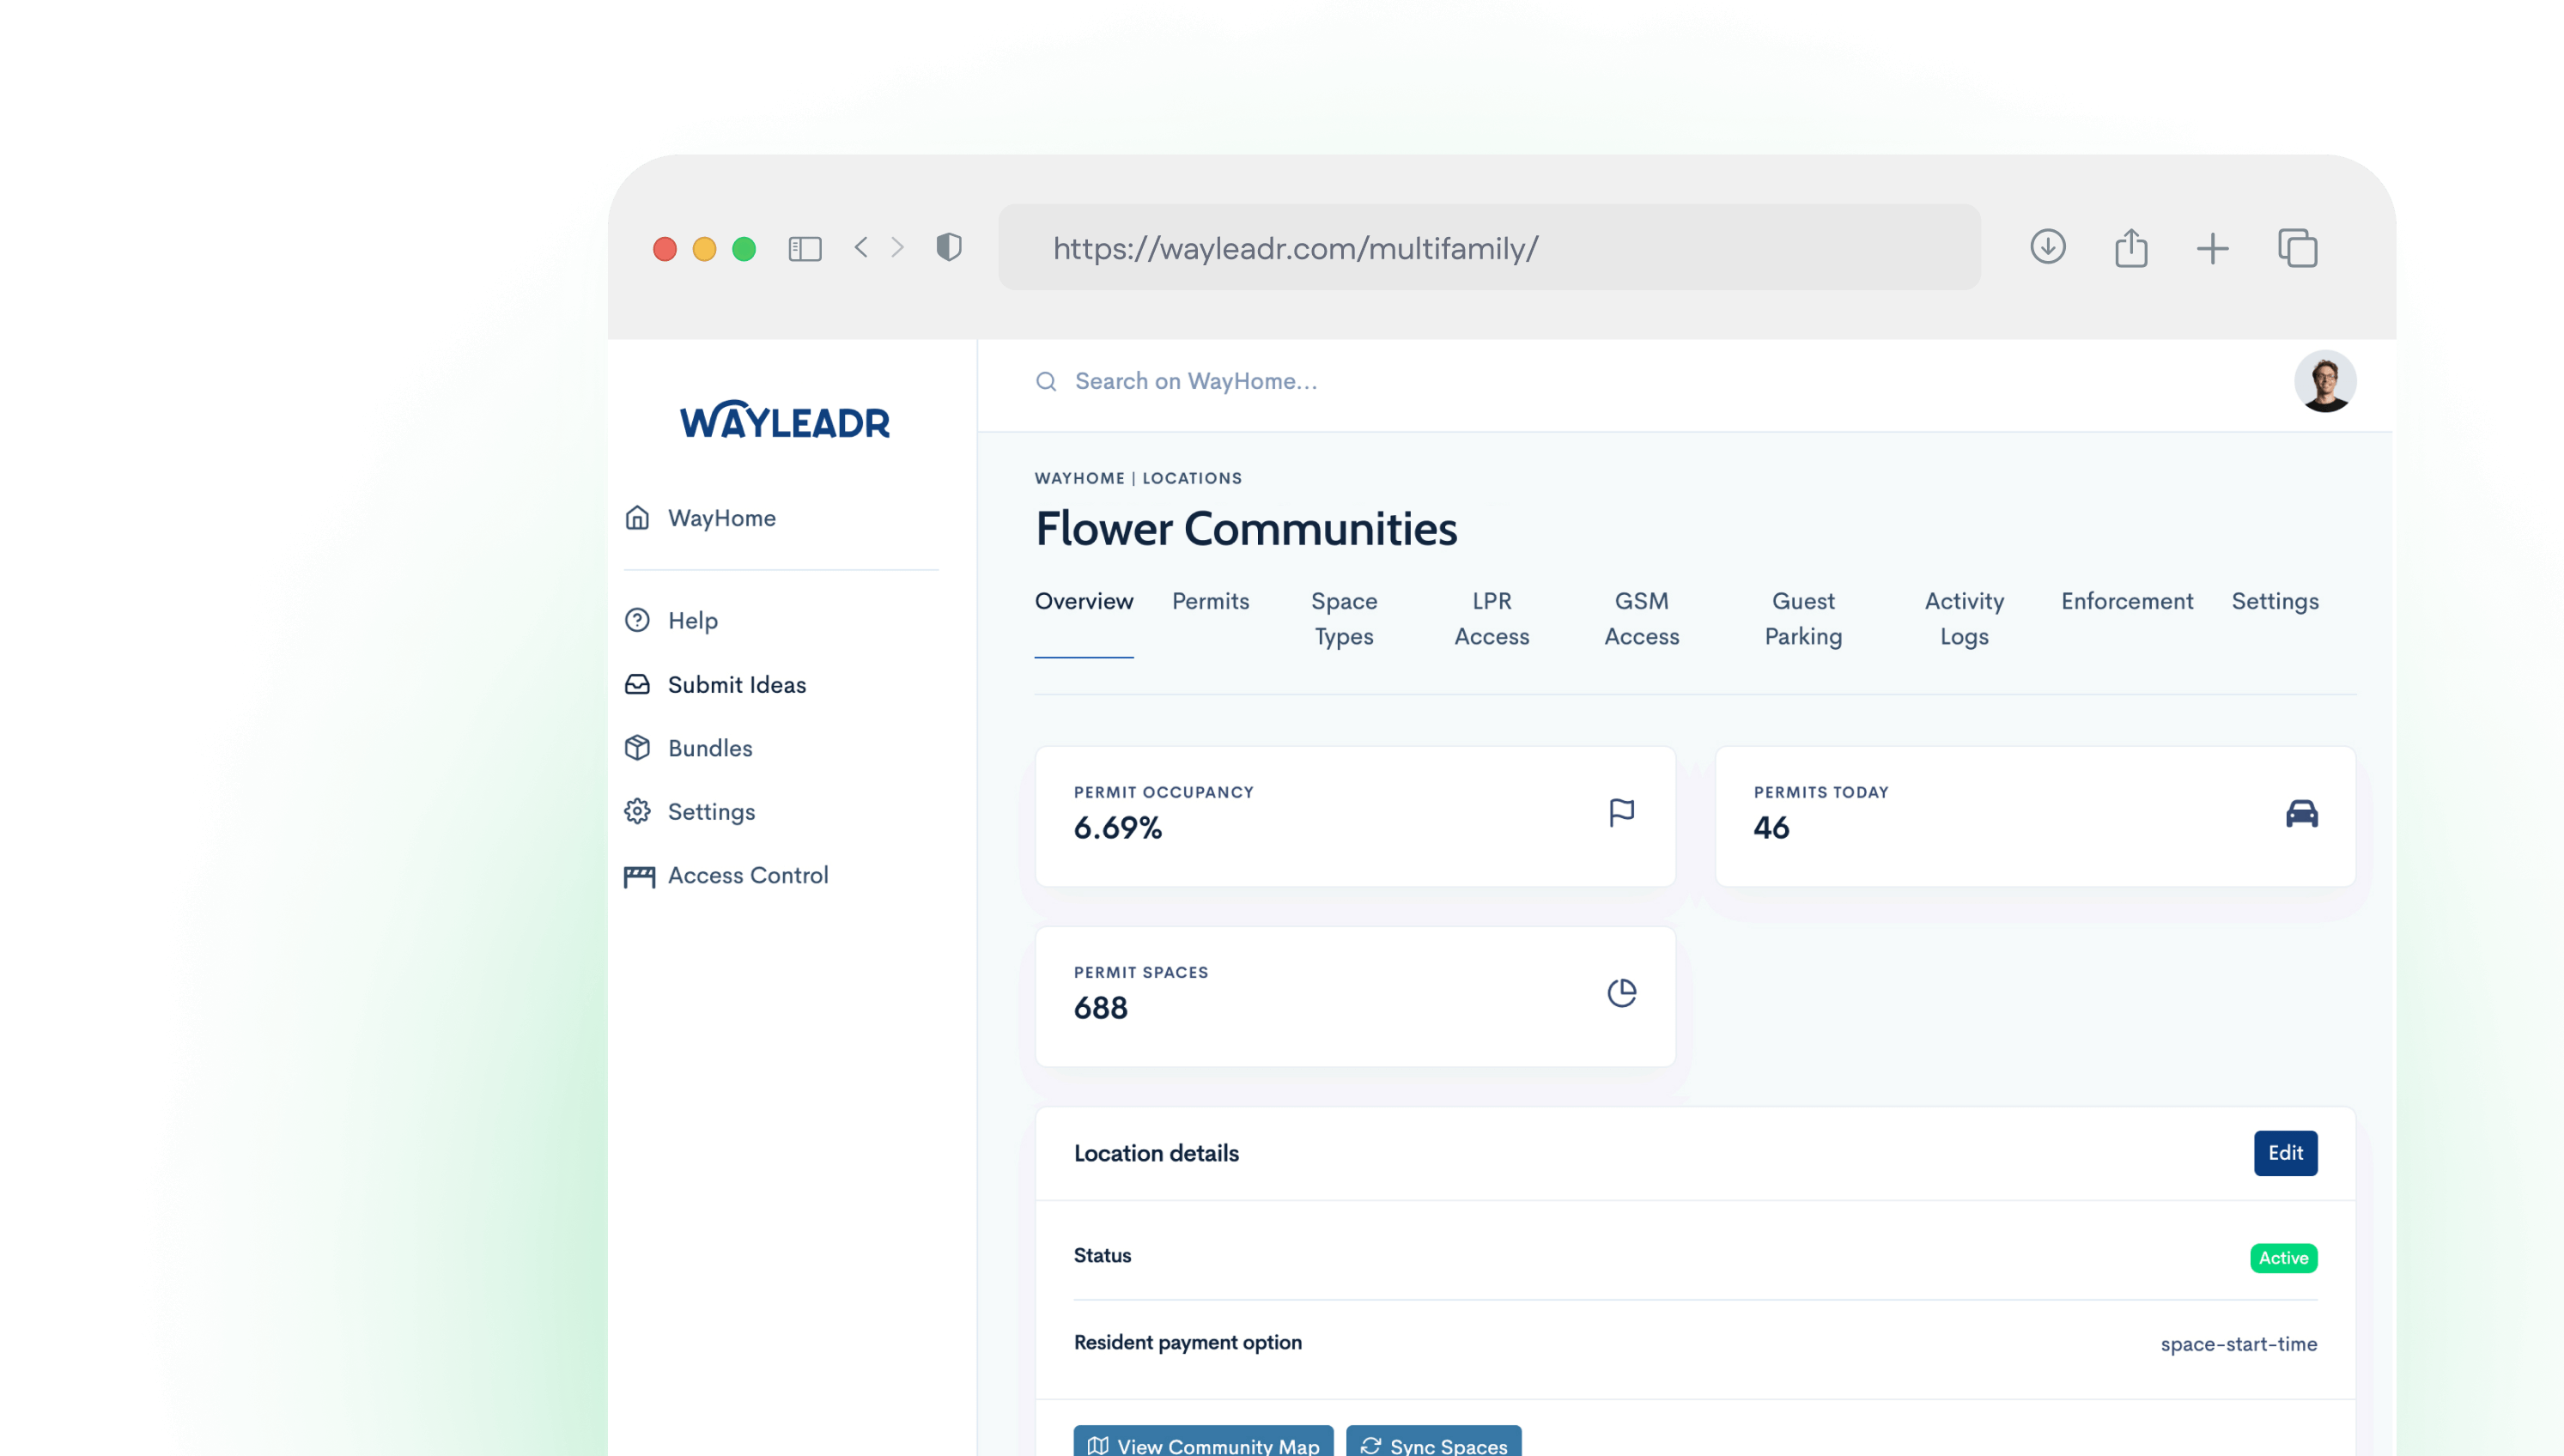Select the Guest Parking tab
This screenshot has height=1456, width=2564.
[x=1803, y=618]
